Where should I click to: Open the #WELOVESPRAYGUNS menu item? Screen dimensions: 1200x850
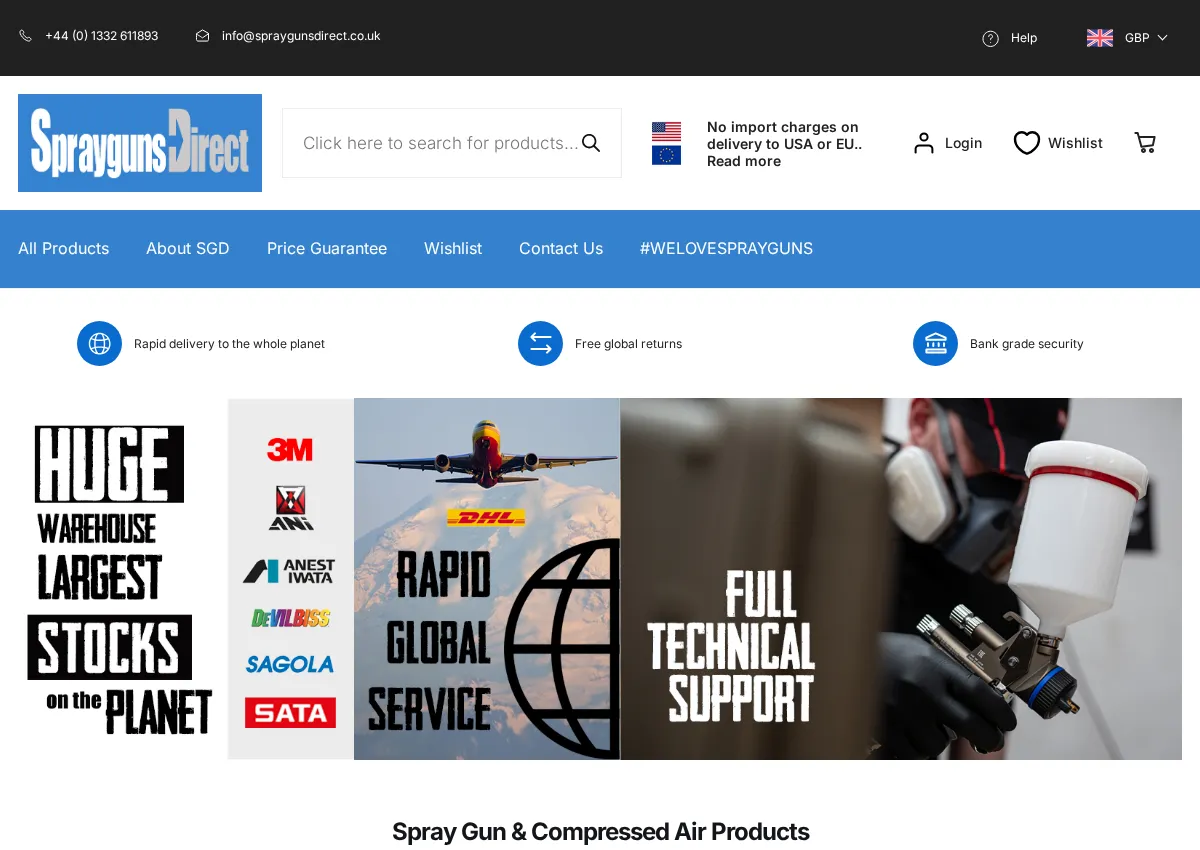[727, 248]
